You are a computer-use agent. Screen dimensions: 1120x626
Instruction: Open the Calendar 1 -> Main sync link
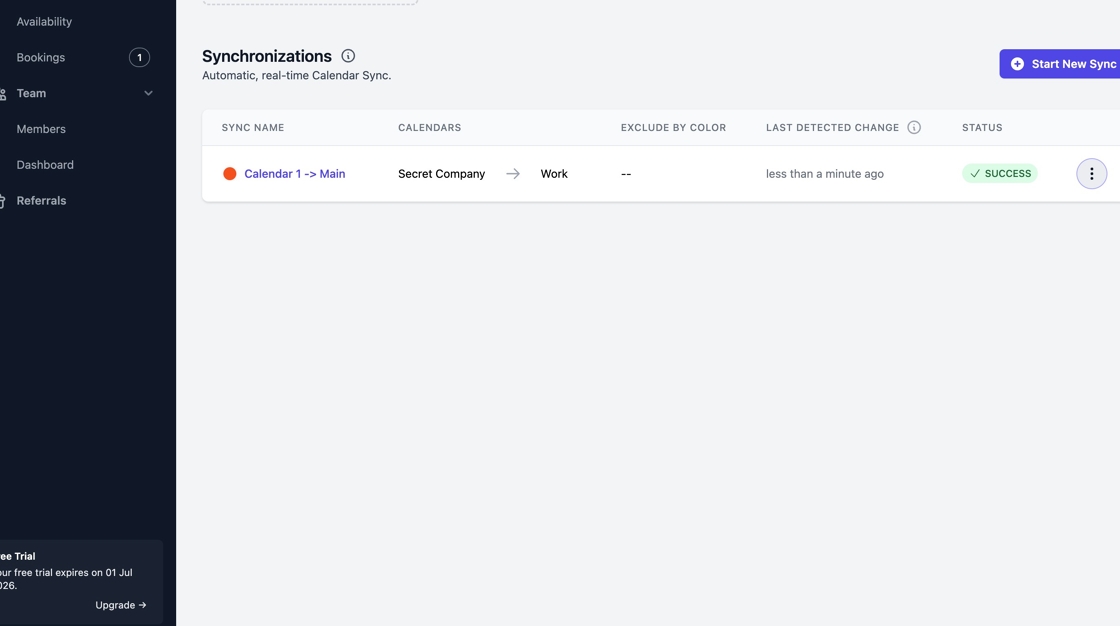coord(295,174)
